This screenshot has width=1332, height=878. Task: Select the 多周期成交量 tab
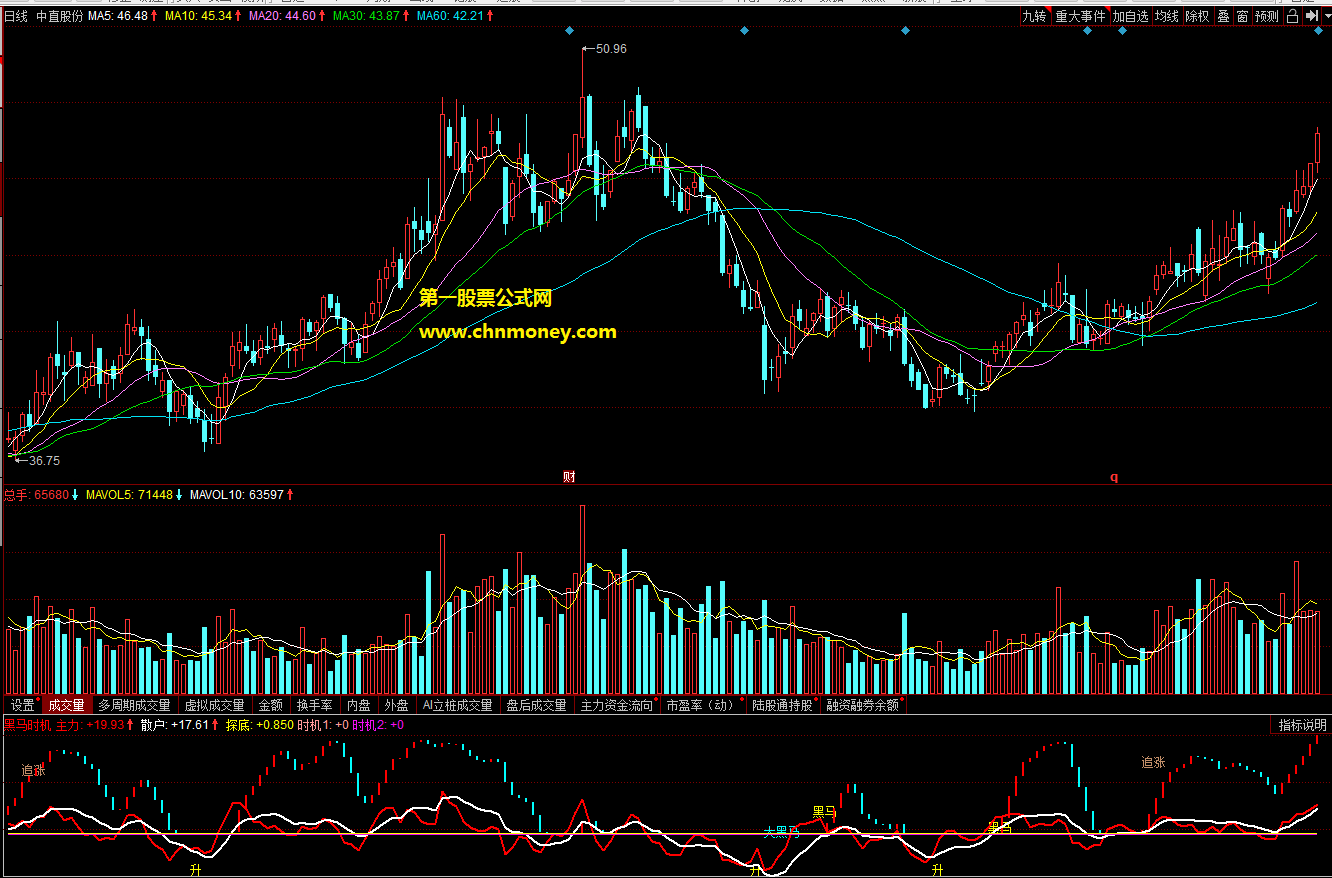click(134, 705)
